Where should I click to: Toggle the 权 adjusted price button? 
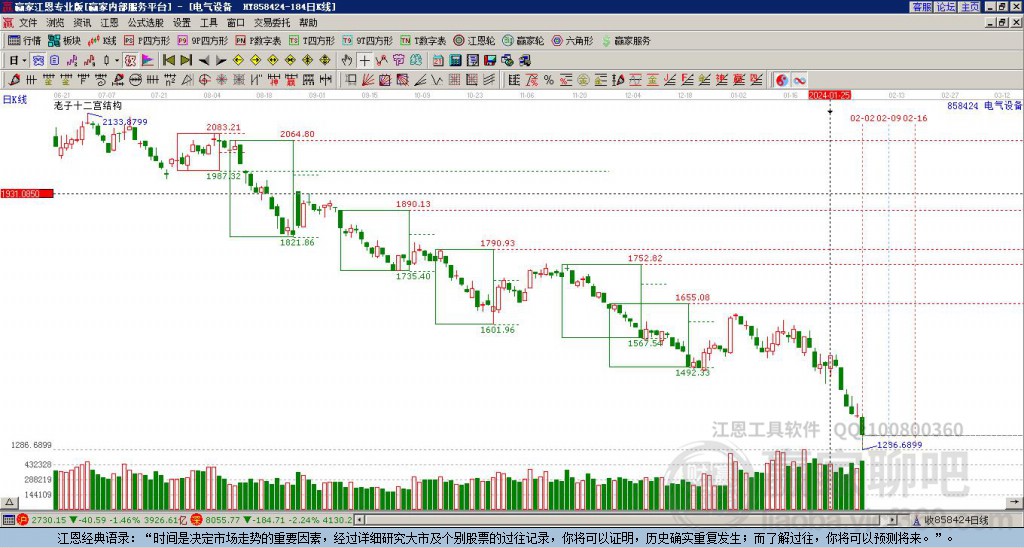pos(130,61)
